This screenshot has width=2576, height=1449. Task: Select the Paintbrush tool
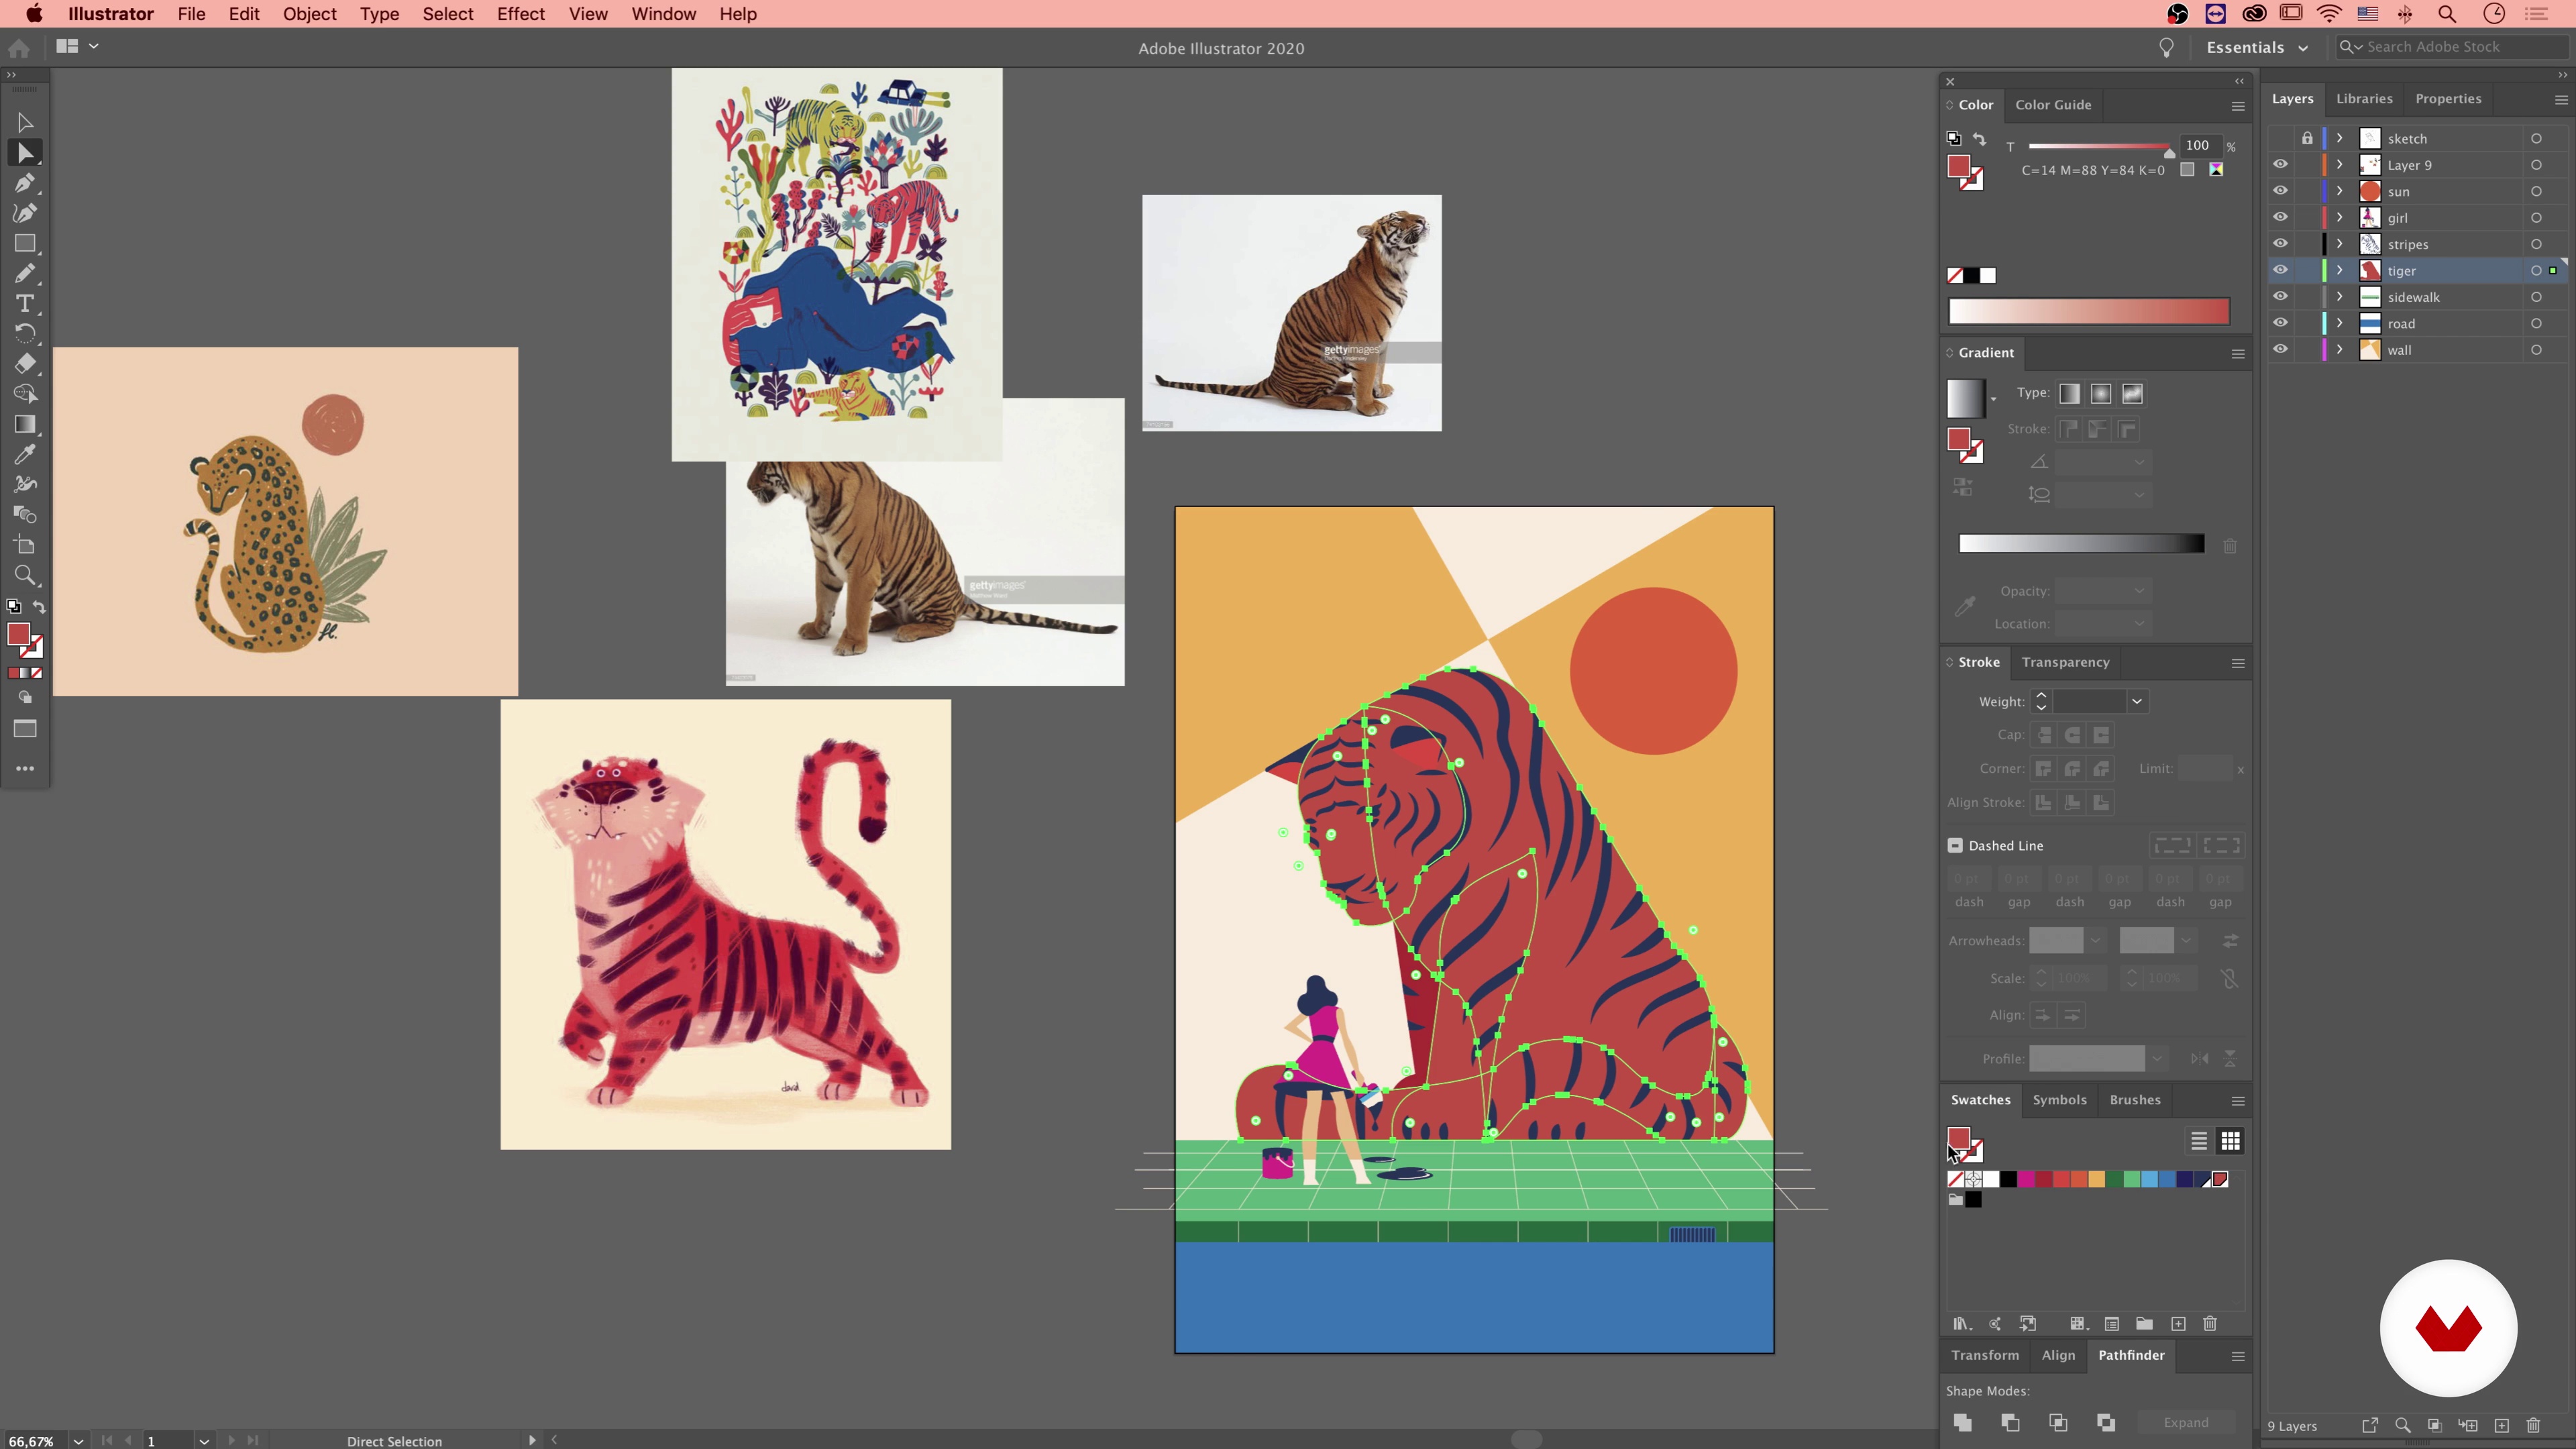coord(25,274)
